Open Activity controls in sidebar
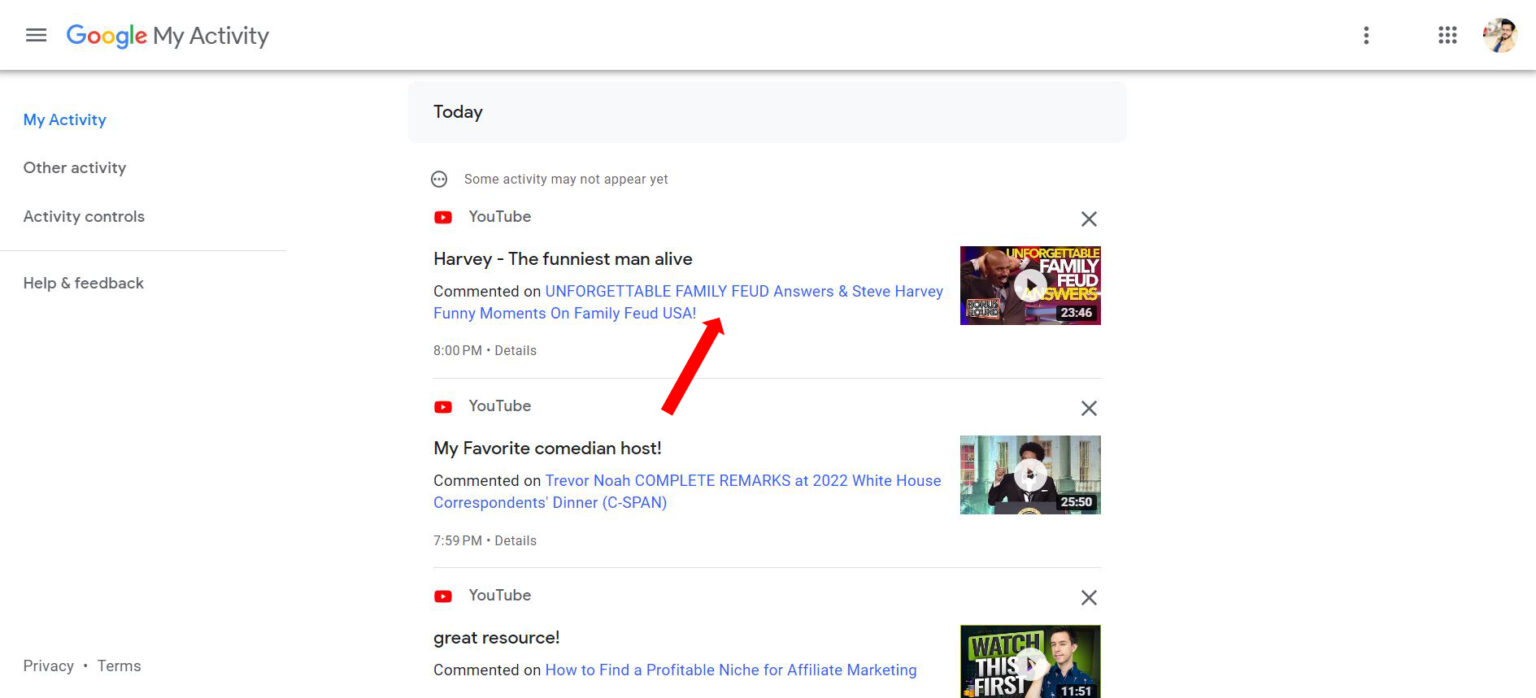Viewport: 1536px width, 698px height. 84,216
